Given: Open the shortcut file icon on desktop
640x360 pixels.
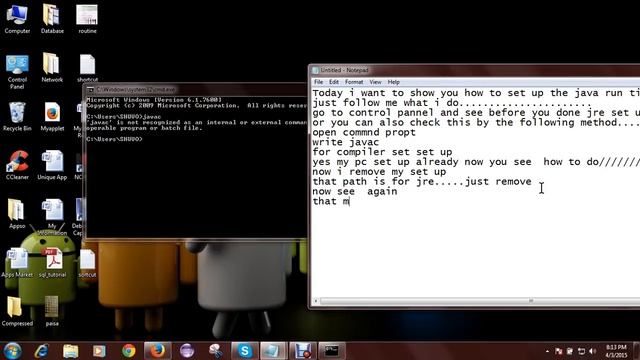Looking at the screenshot, I should click(x=87, y=68).
